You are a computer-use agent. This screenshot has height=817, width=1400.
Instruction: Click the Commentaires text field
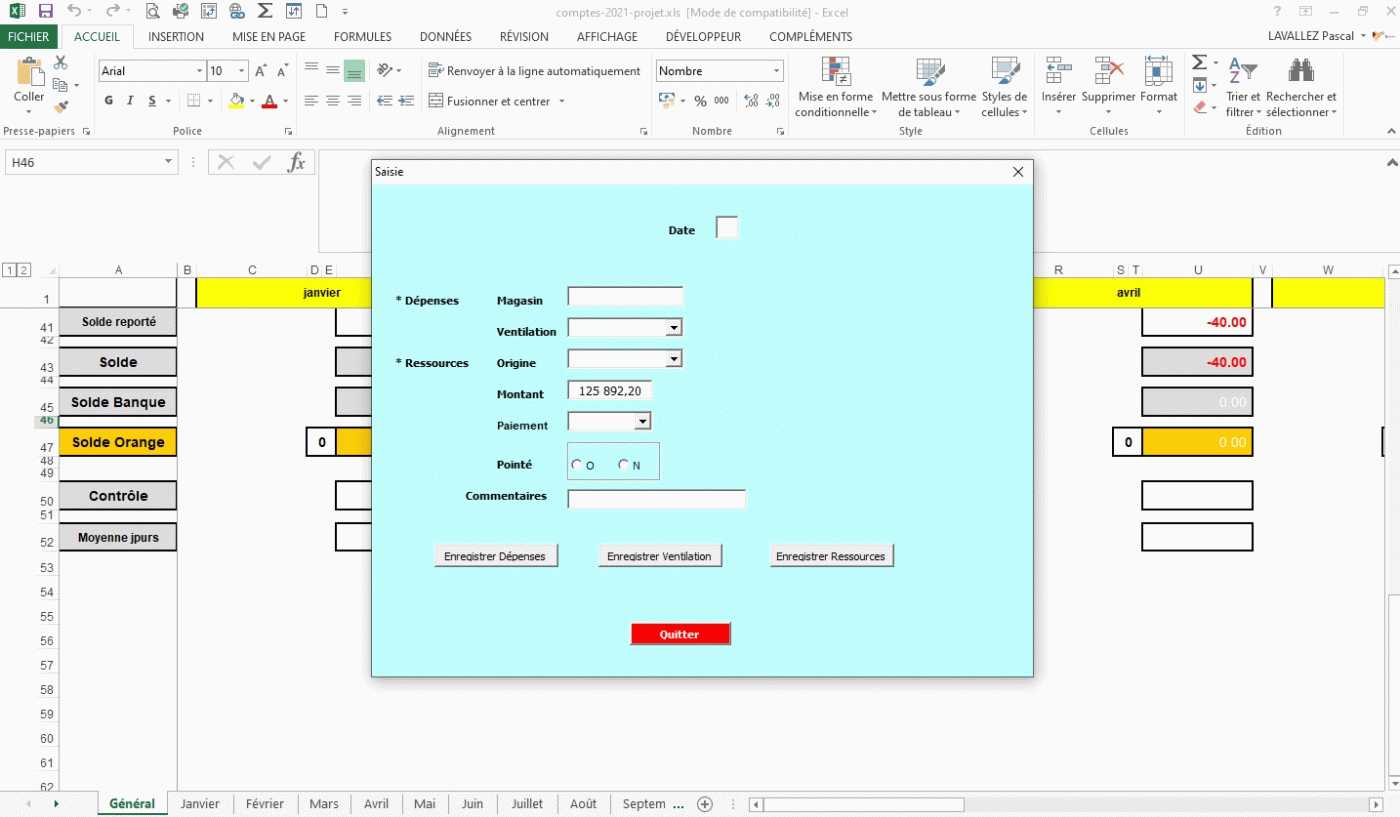click(656, 499)
